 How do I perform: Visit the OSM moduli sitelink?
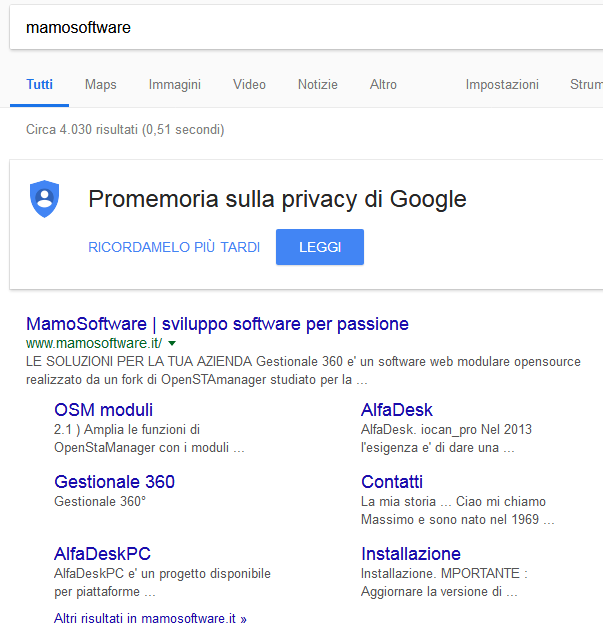coord(104,410)
